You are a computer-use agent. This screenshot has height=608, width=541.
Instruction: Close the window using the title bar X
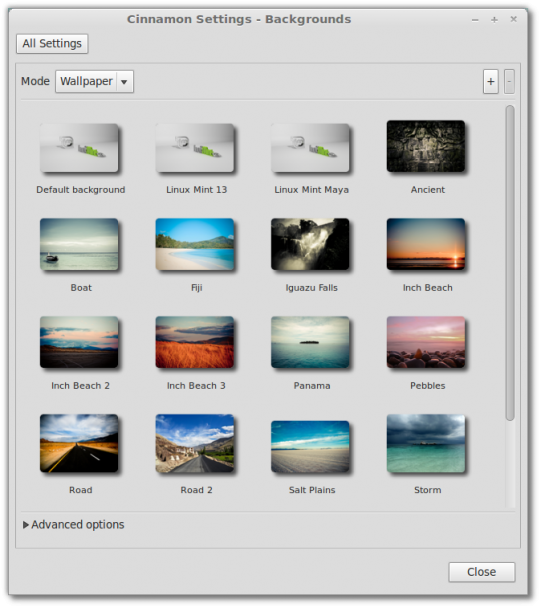tap(513, 19)
